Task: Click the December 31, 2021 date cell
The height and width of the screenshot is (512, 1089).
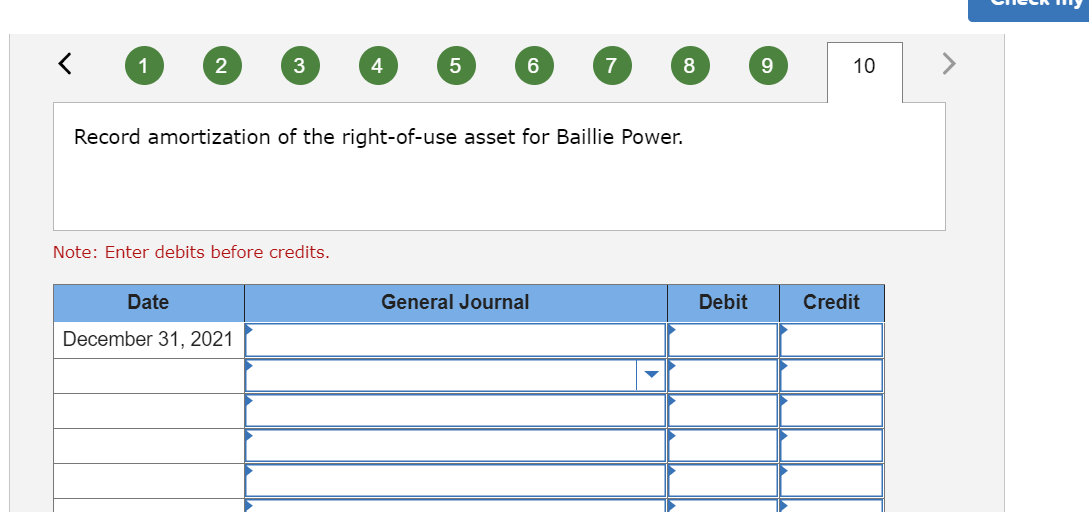Action: pos(149,340)
